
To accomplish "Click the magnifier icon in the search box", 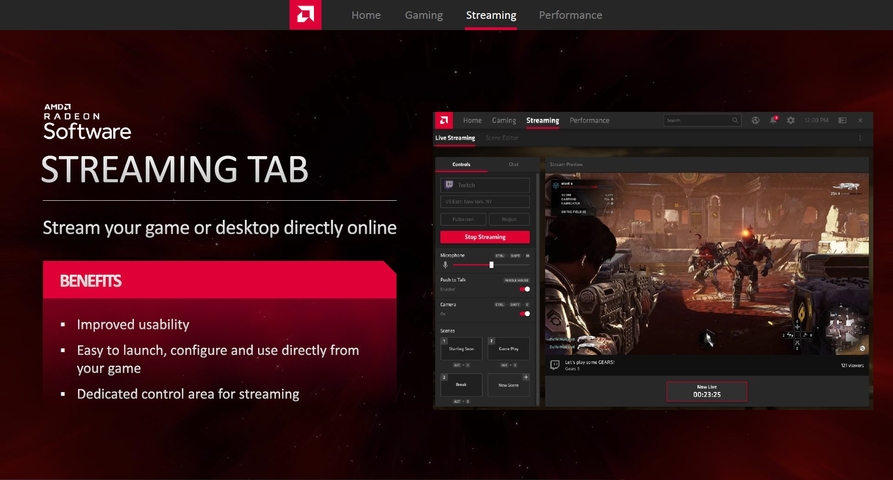I will pos(735,120).
